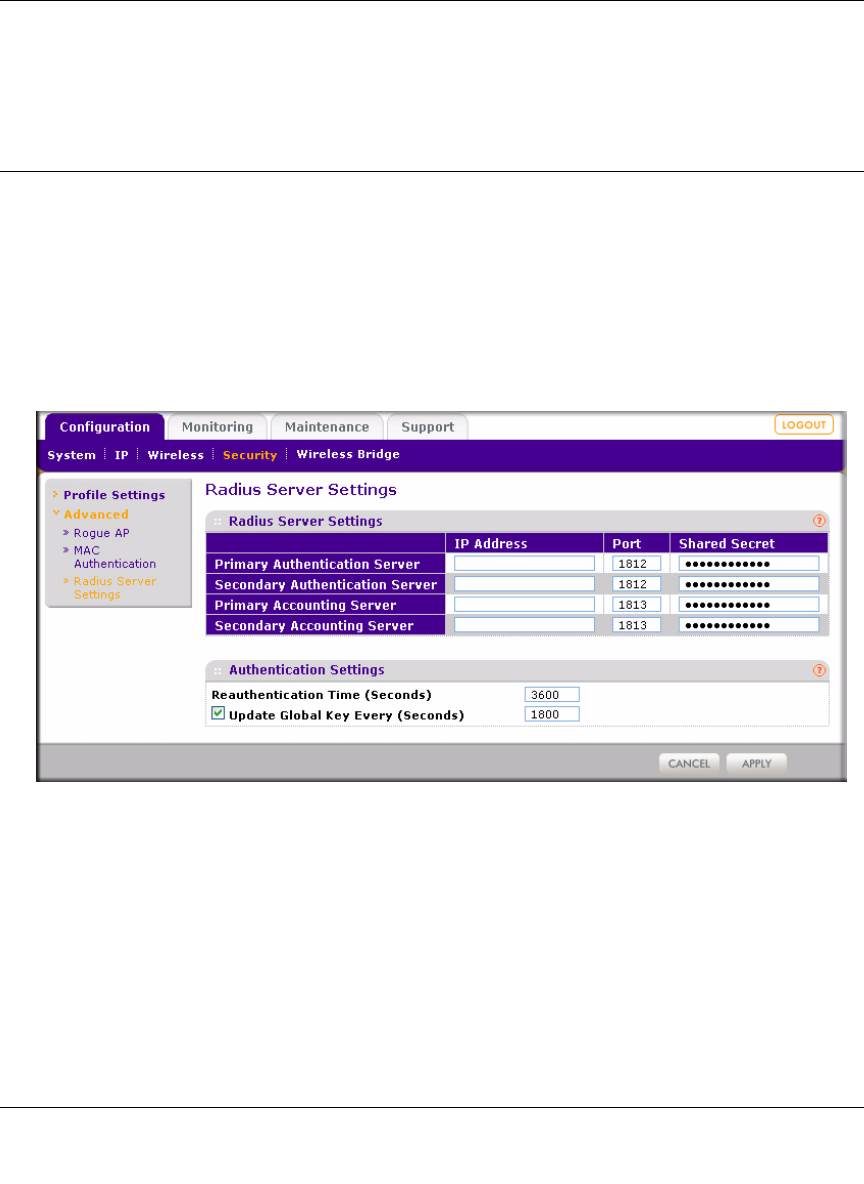Click the Secondary Accounting Server row label
864x1184 pixels.
tap(314, 626)
